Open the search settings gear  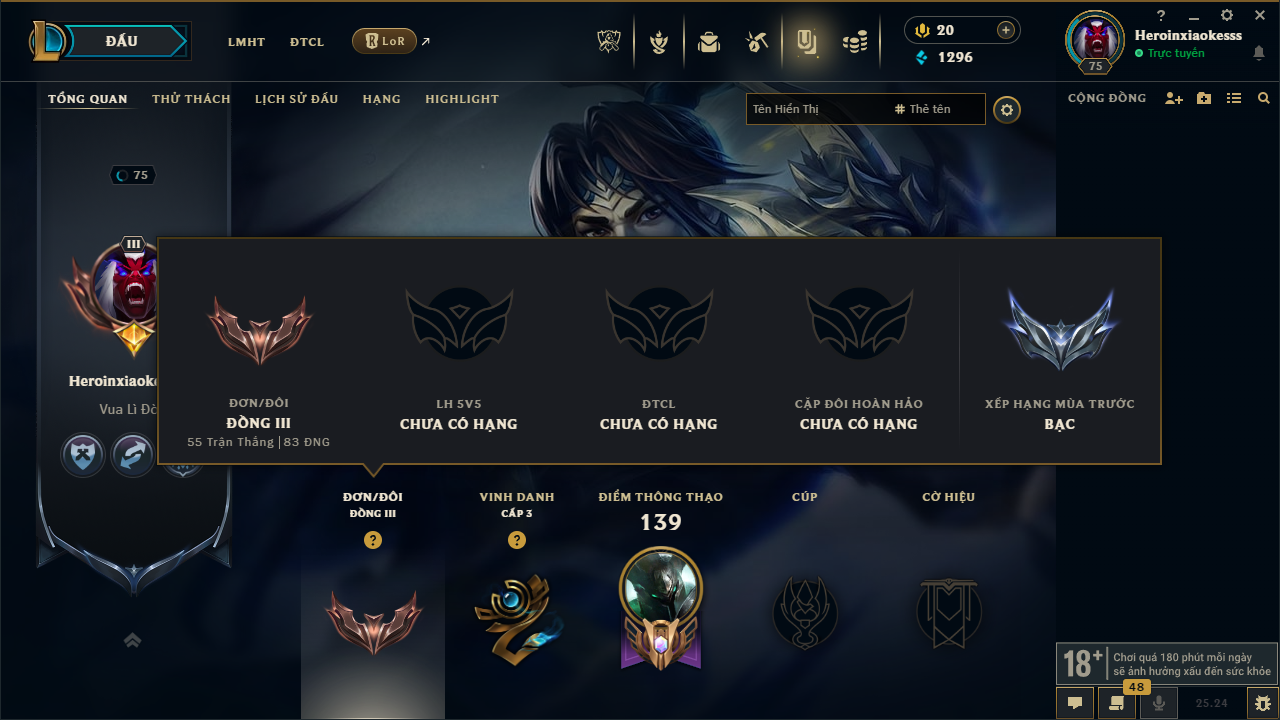pyautogui.click(x=1007, y=110)
